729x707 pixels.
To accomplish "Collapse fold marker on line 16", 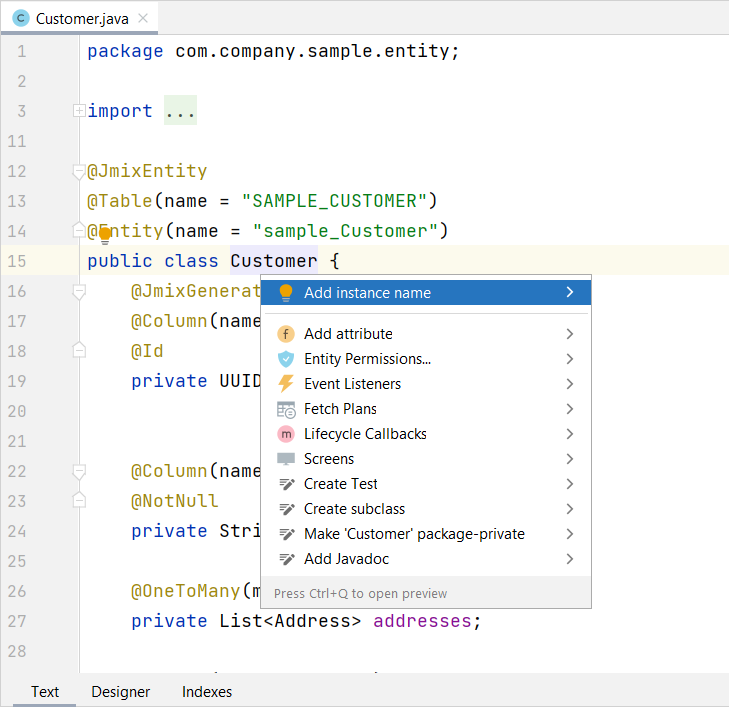I will [x=79, y=291].
